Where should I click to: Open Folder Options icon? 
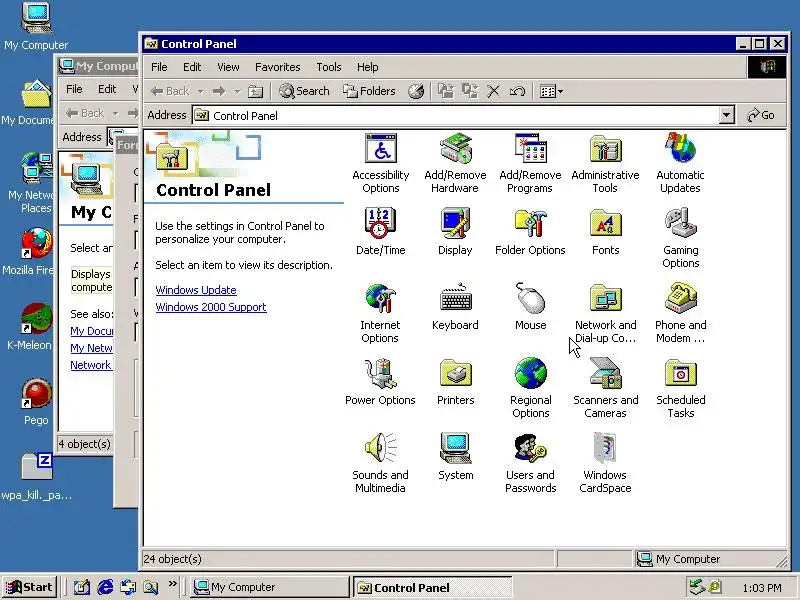(530, 231)
